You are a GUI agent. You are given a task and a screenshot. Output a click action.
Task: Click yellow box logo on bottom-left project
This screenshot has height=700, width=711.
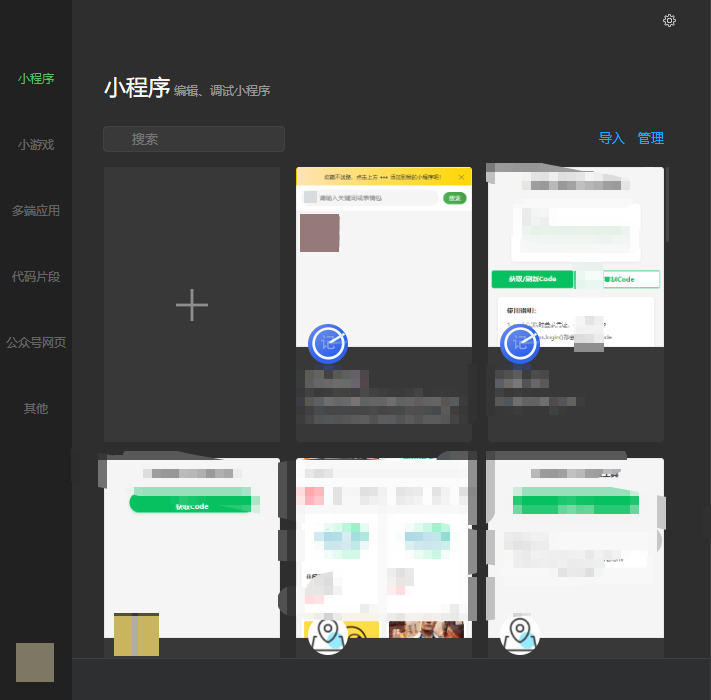(136, 635)
